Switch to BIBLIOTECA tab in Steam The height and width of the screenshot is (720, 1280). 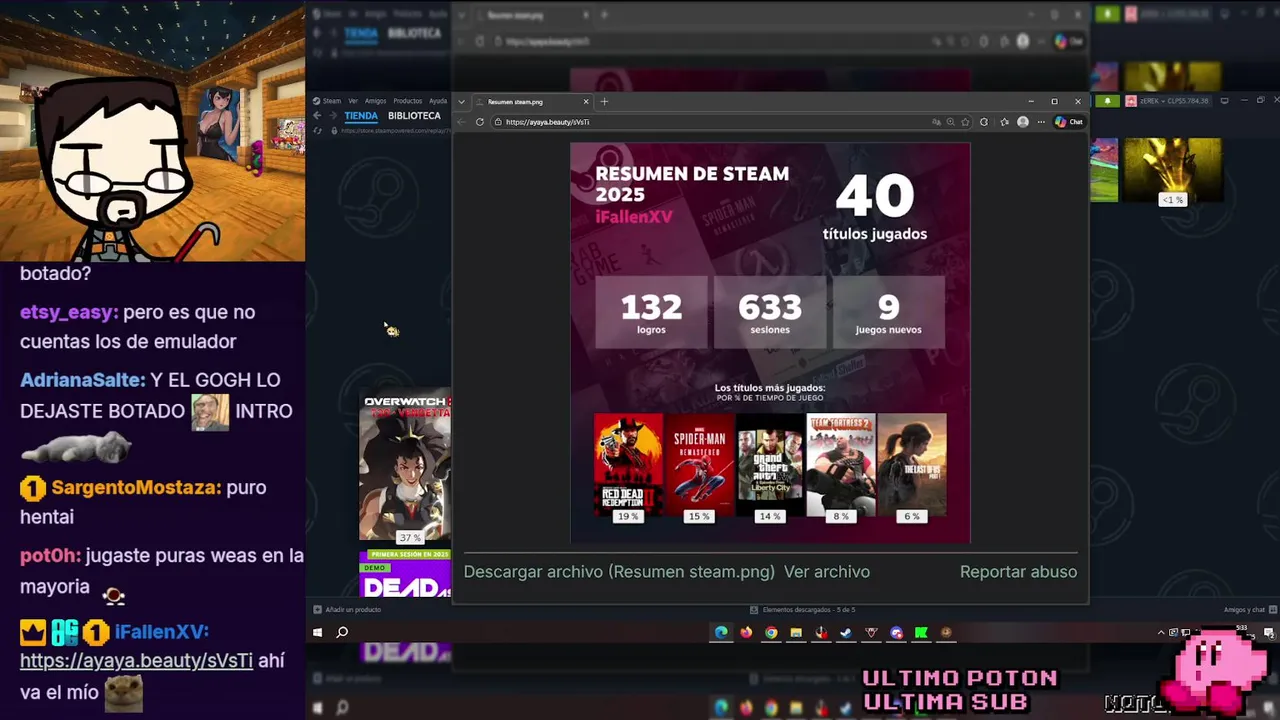click(414, 116)
